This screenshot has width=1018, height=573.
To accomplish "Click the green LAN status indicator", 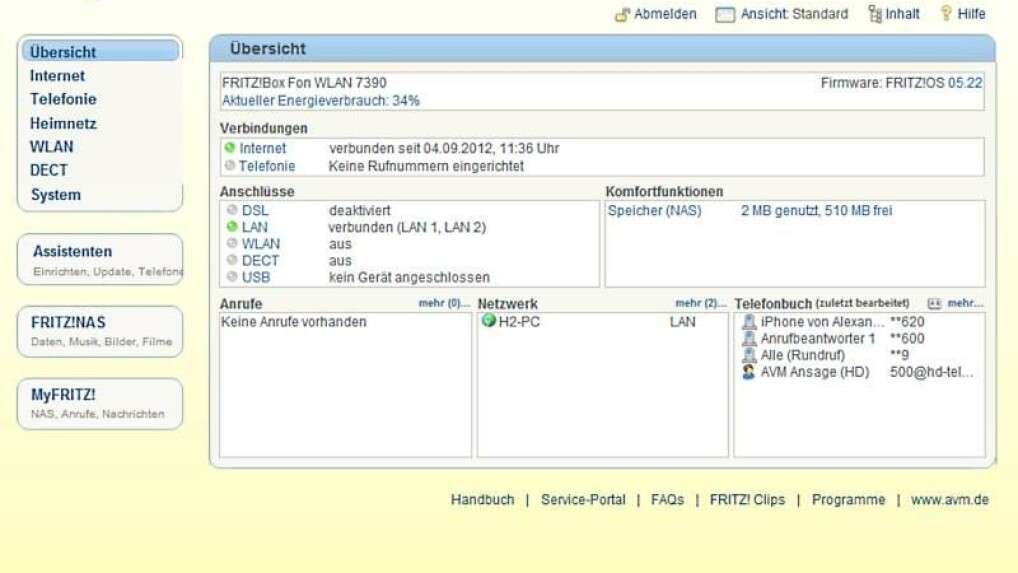I will [232, 227].
